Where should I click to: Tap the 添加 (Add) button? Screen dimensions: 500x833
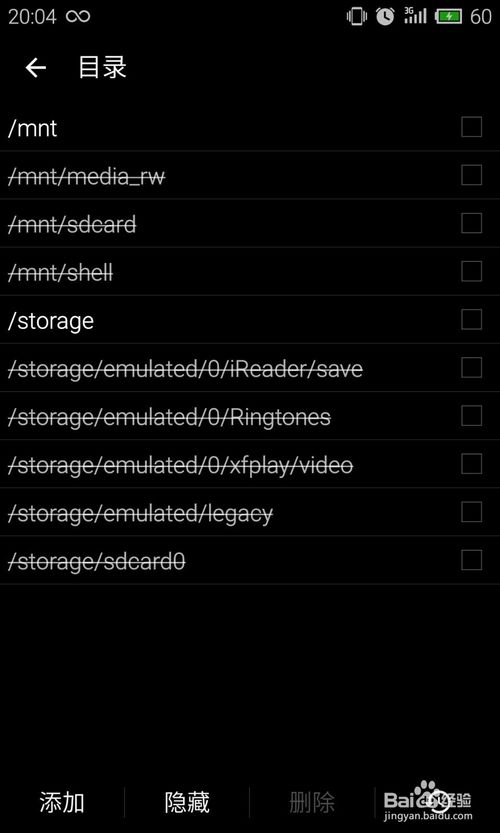tap(62, 802)
